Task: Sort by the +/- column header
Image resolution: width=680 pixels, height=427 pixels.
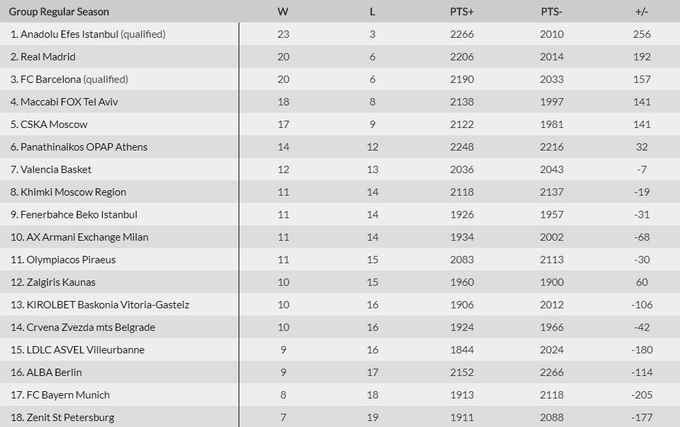Action: click(x=641, y=11)
